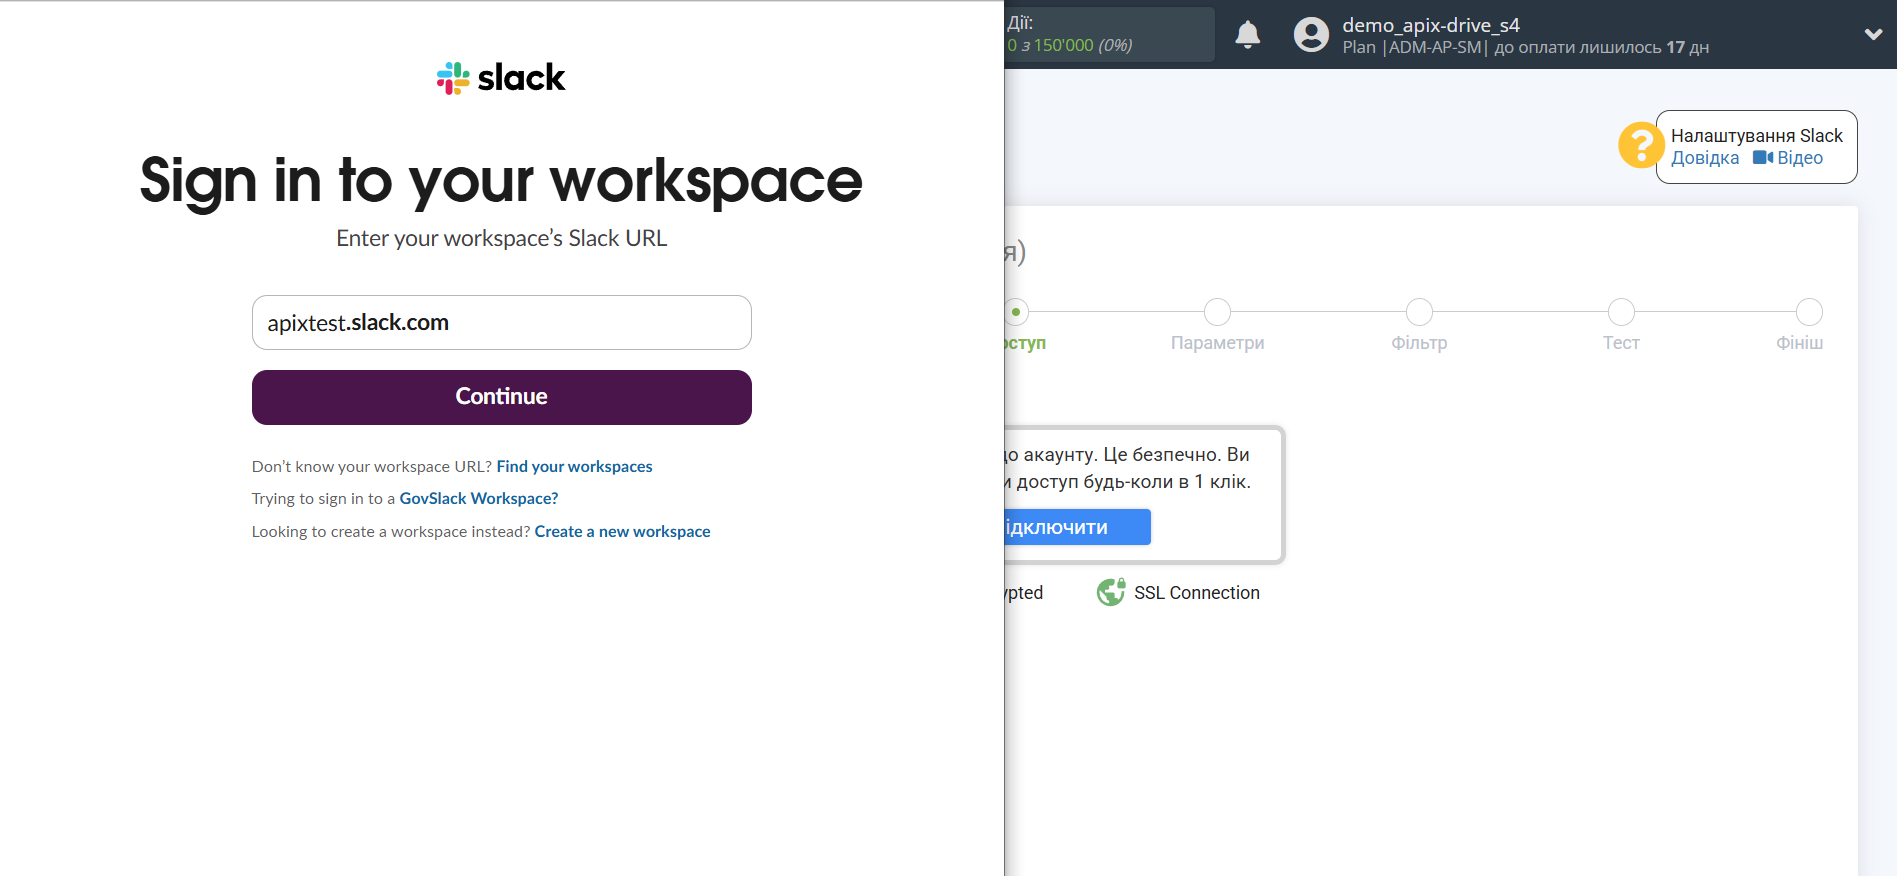Click the user avatar icon

[1311, 35]
